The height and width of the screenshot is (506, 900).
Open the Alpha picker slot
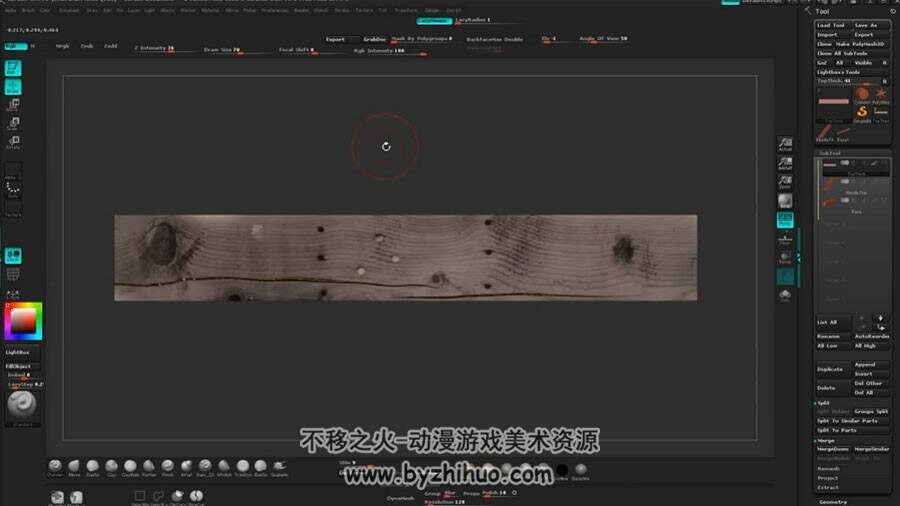pyautogui.click(x=13, y=170)
